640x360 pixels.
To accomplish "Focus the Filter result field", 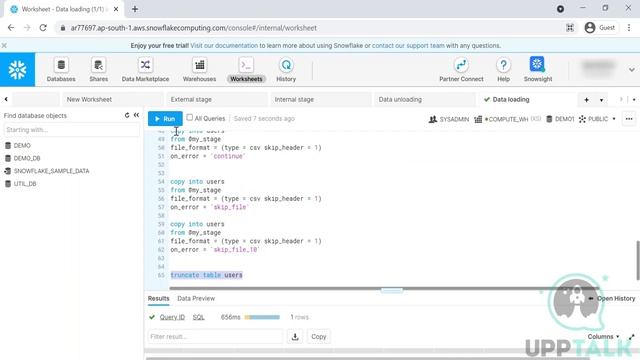I will [215, 337].
